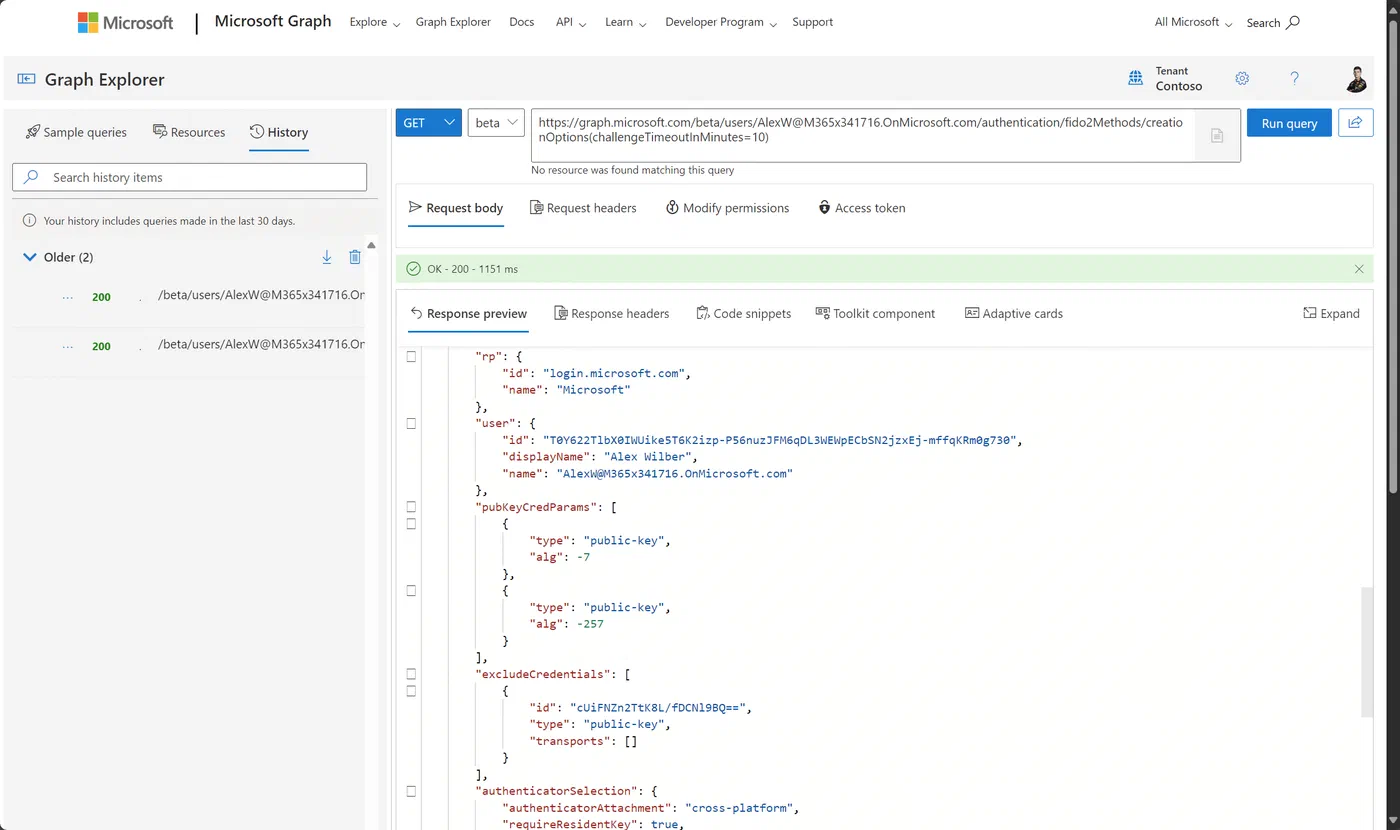
Task: Open more actions for first history item
Action: click(68, 297)
